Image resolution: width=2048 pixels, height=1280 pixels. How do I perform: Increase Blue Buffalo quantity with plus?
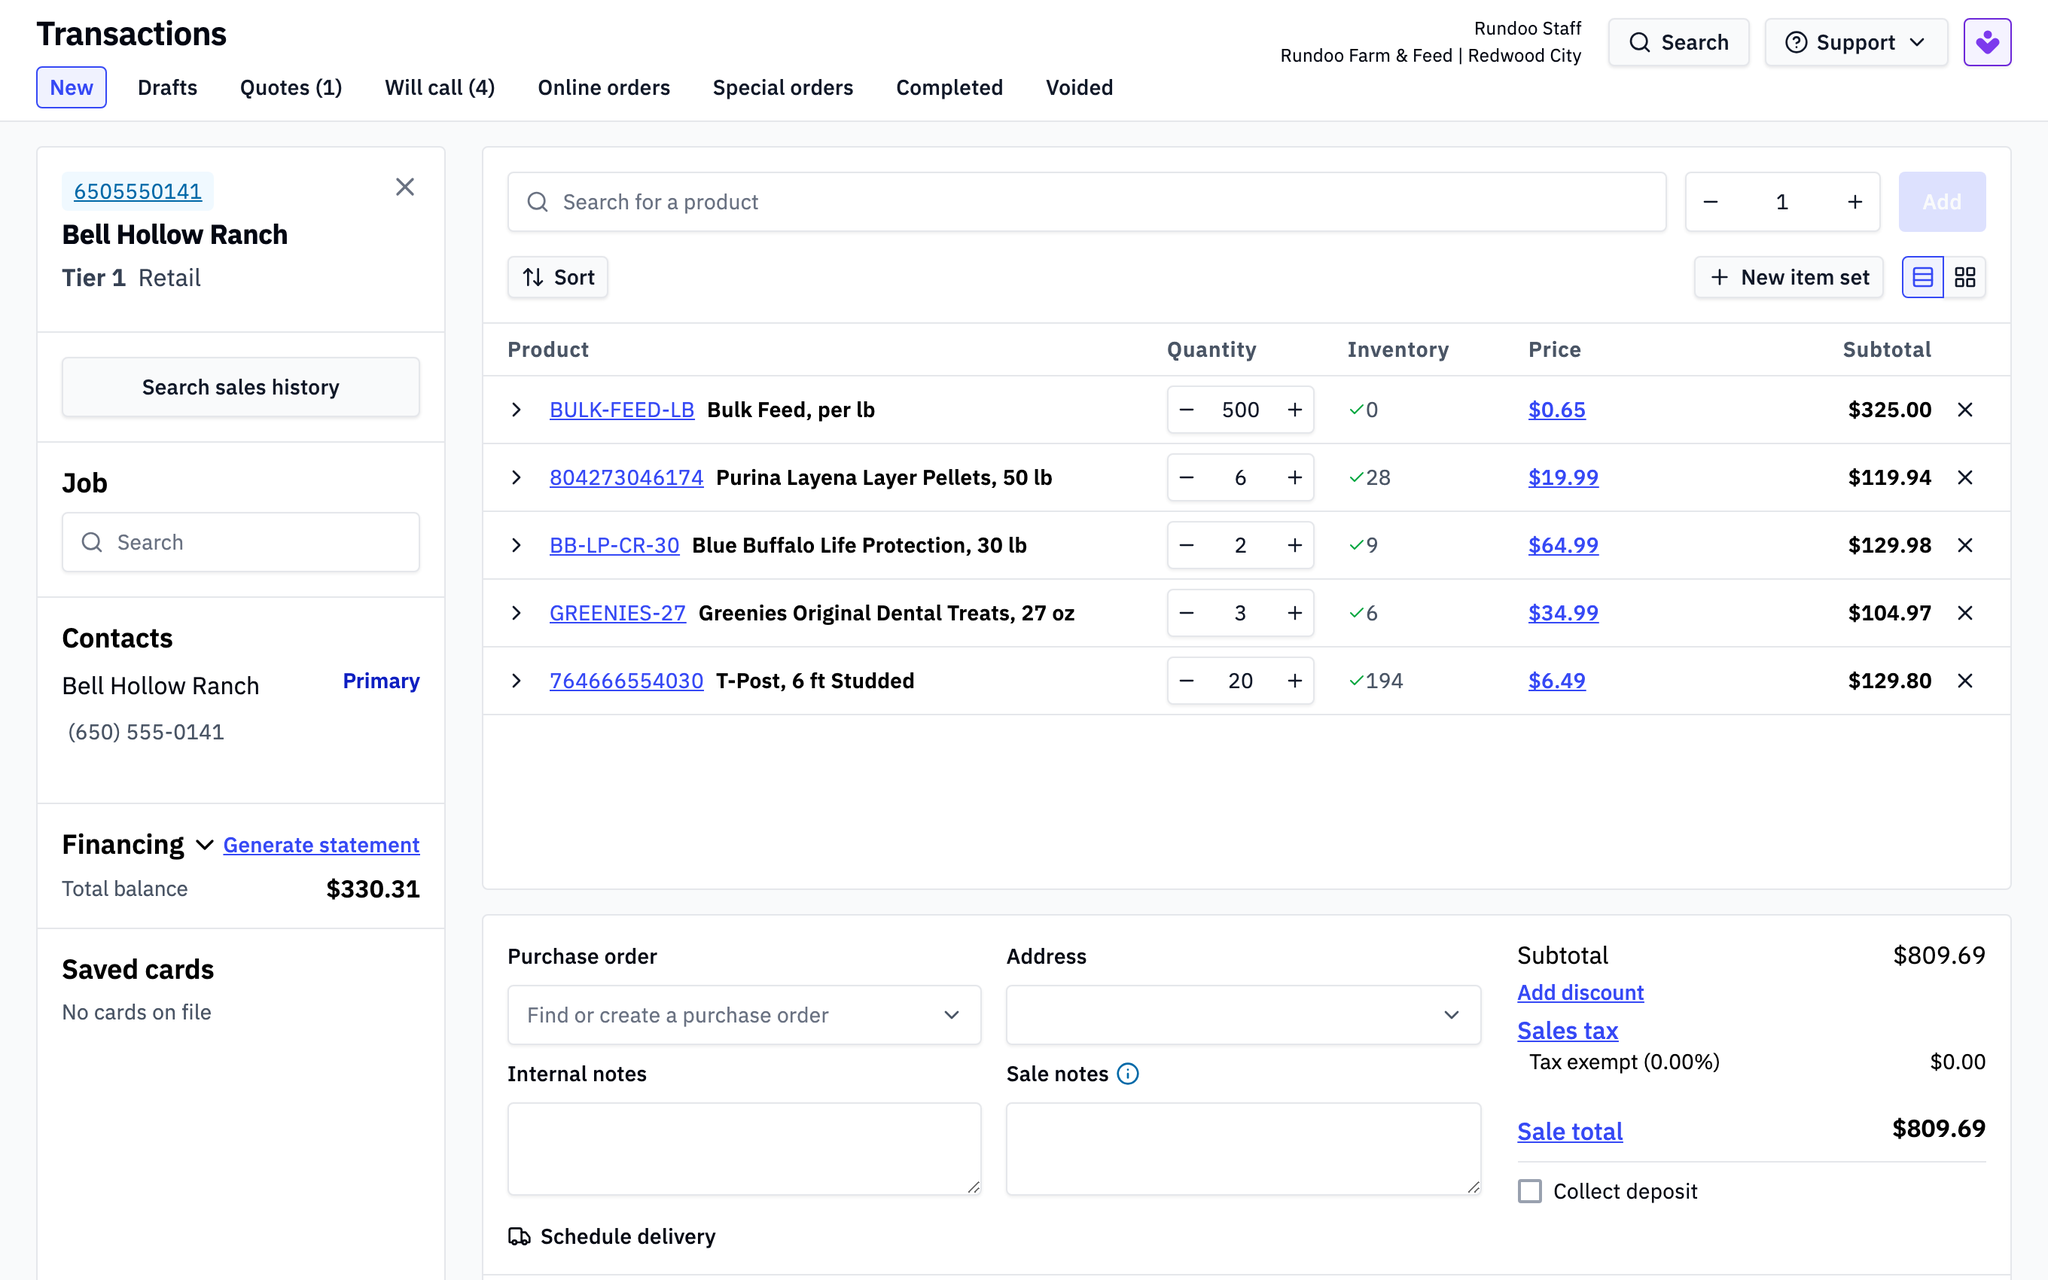[1294, 545]
